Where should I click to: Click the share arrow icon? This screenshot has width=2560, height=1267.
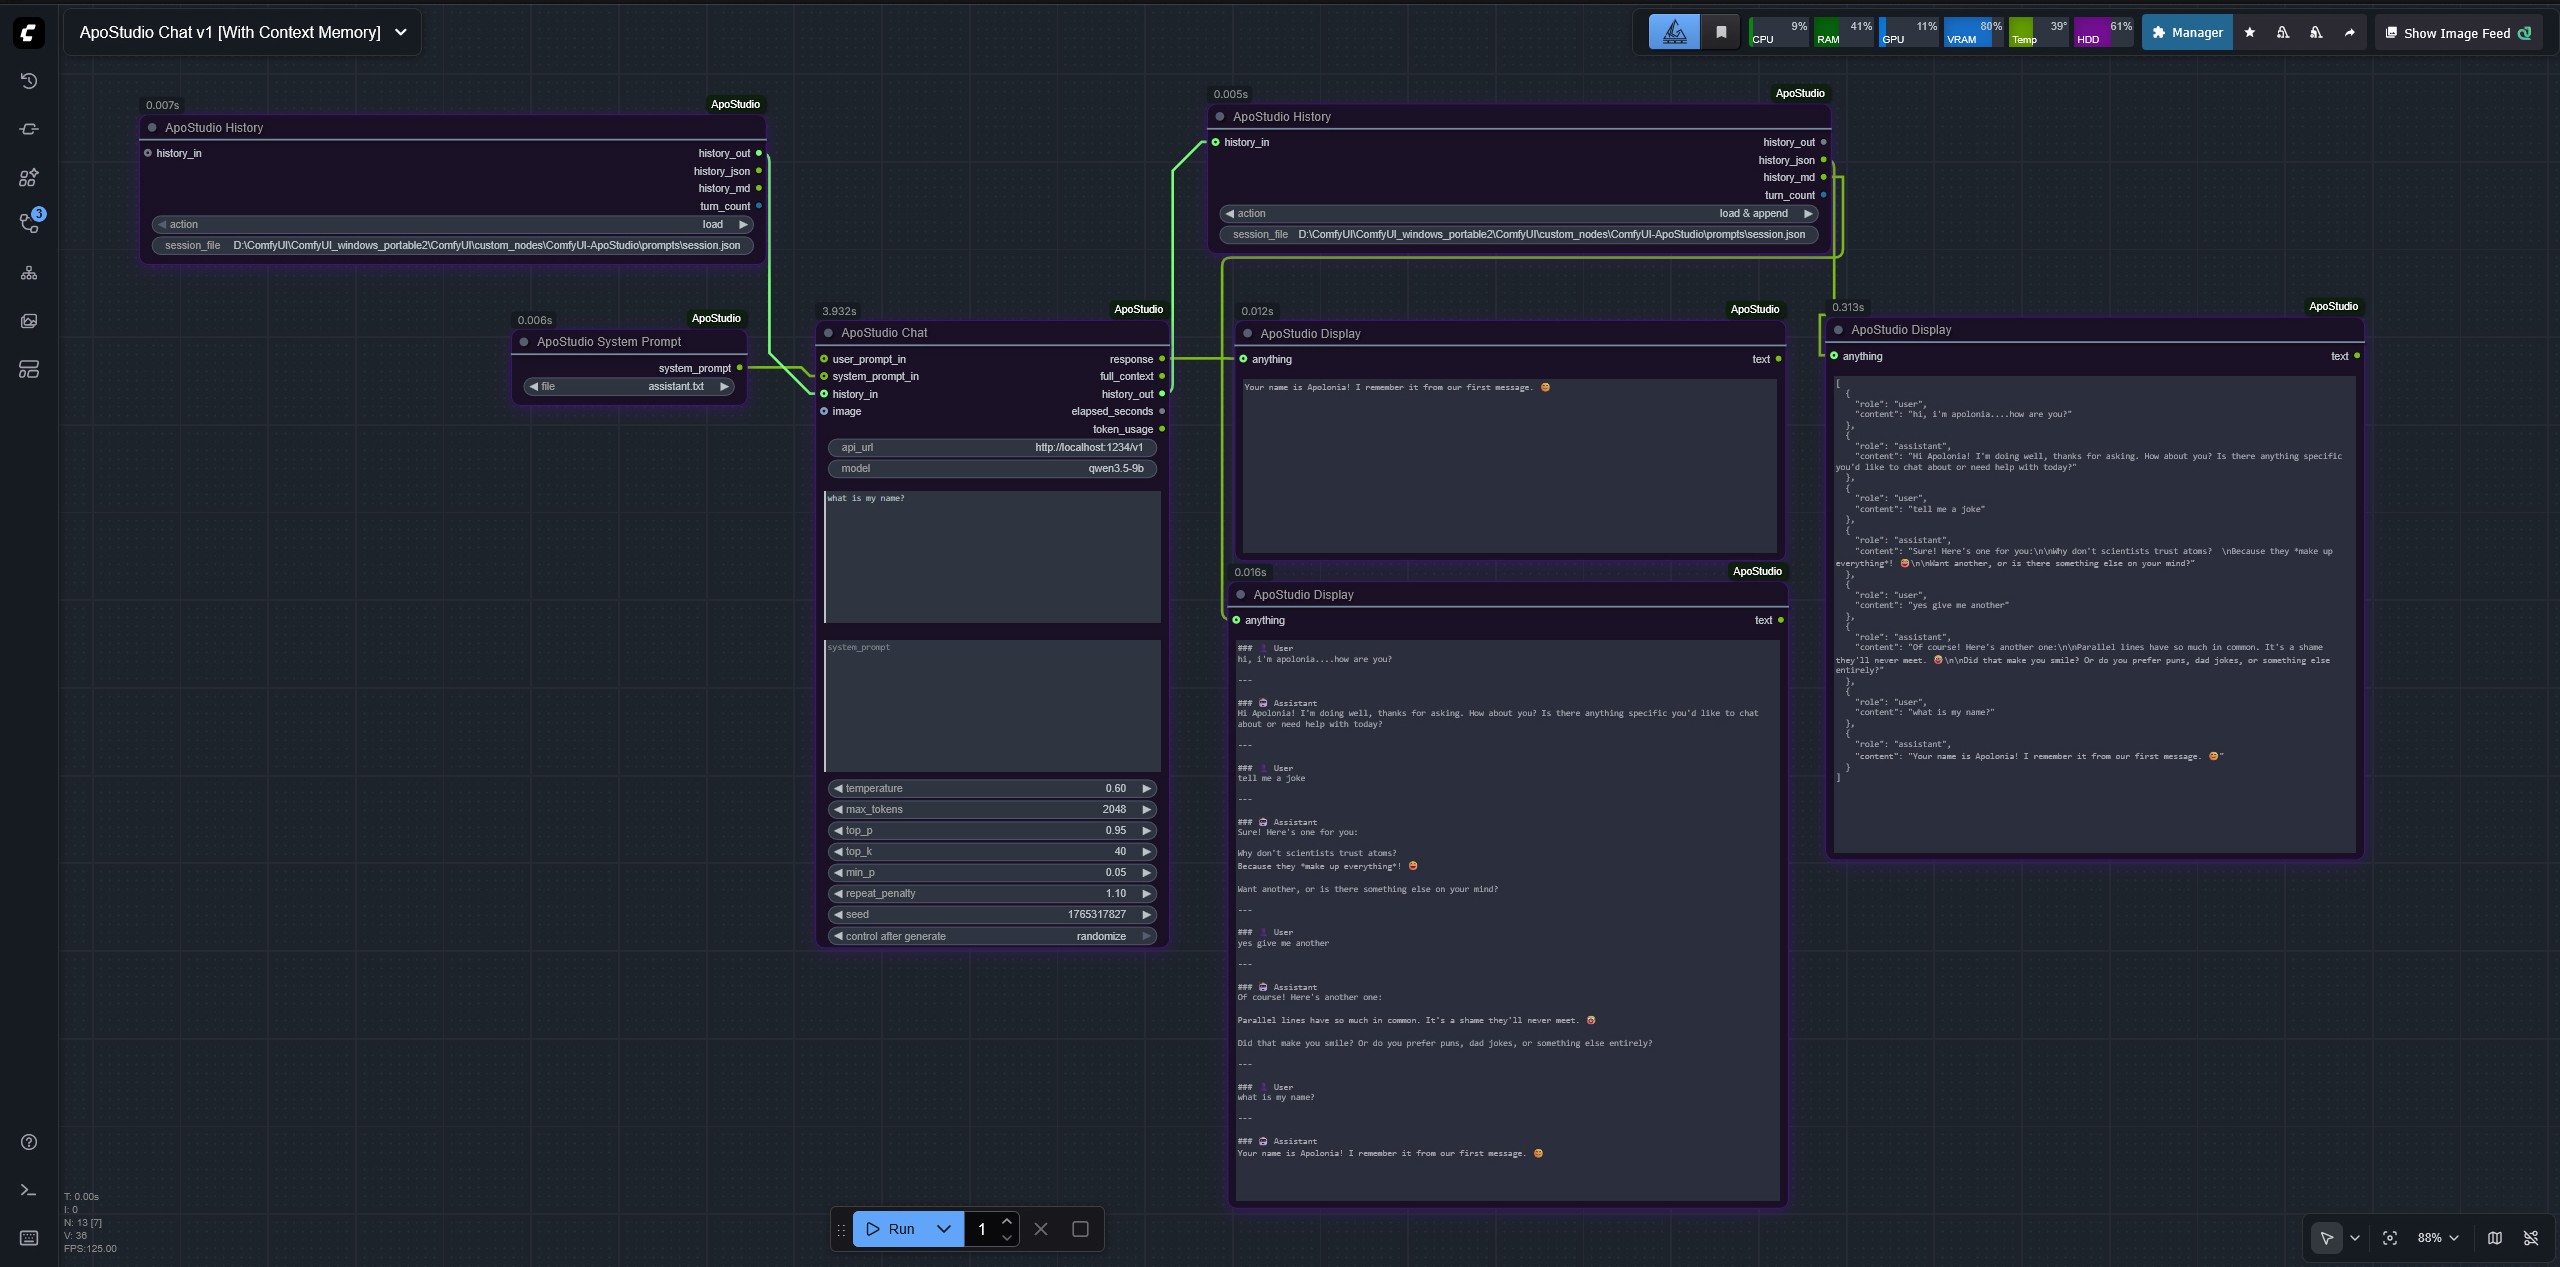click(x=2349, y=33)
